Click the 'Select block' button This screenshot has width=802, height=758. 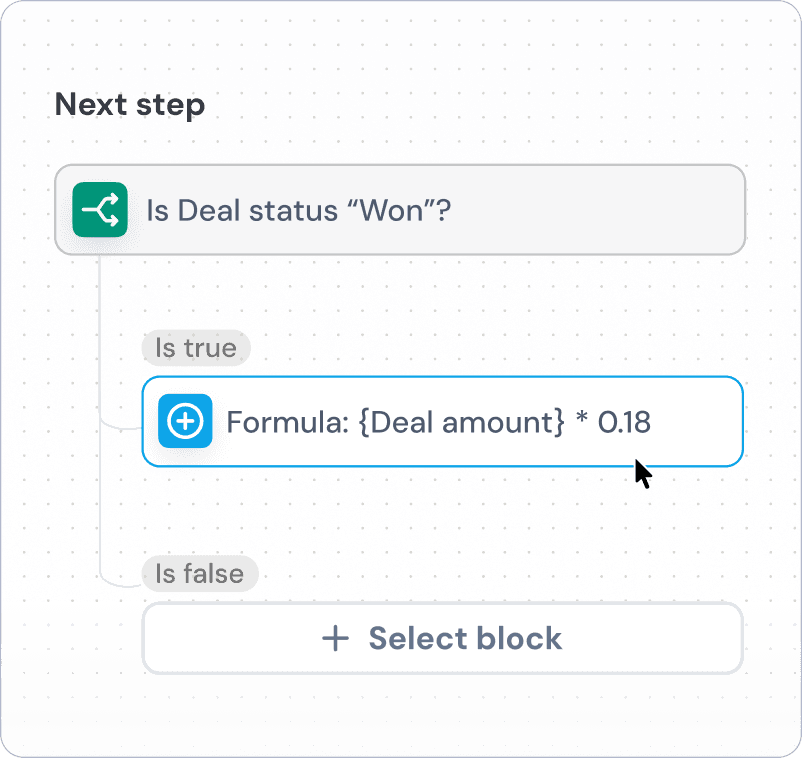click(442, 638)
